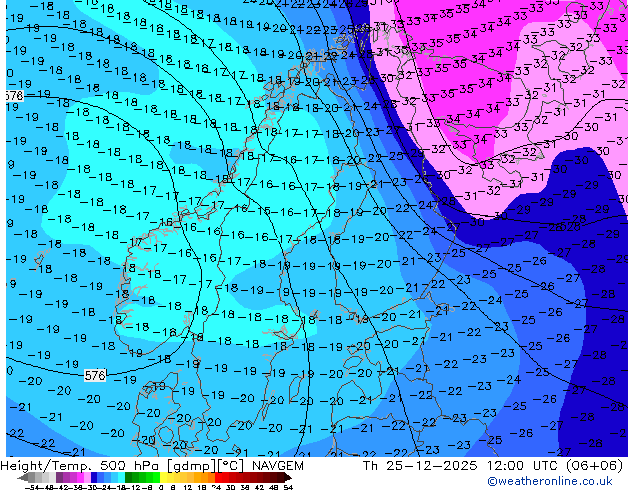Select the NAVGEM model name text
This screenshot has width=634, height=490.
coord(277,466)
